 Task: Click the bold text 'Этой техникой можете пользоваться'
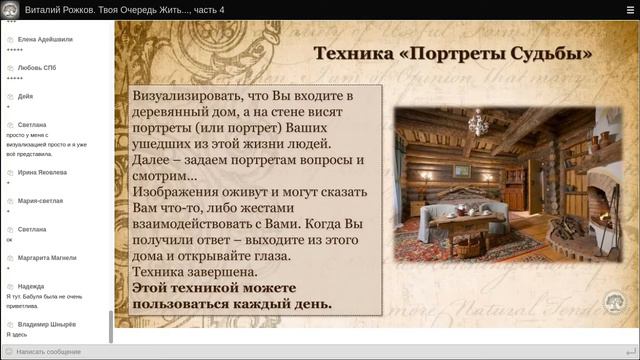pyautogui.click(x=232, y=296)
